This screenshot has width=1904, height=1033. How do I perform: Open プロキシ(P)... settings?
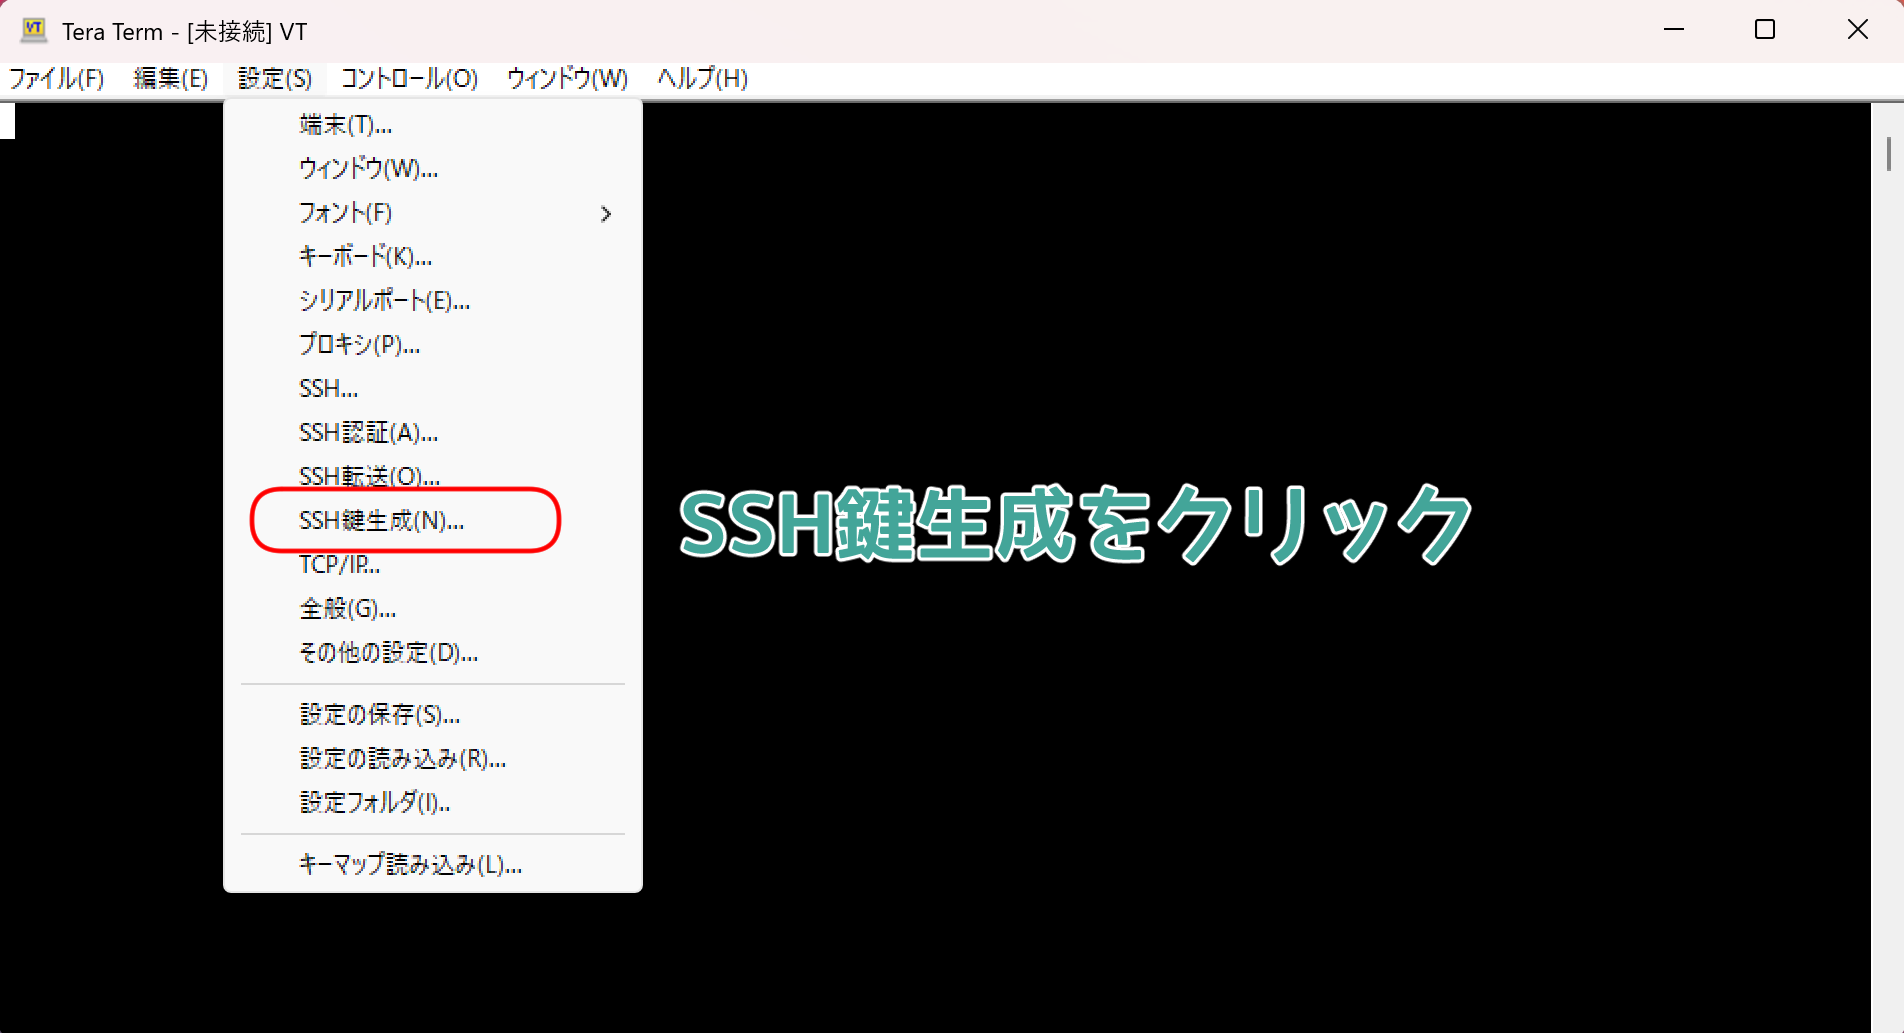pos(359,345)
